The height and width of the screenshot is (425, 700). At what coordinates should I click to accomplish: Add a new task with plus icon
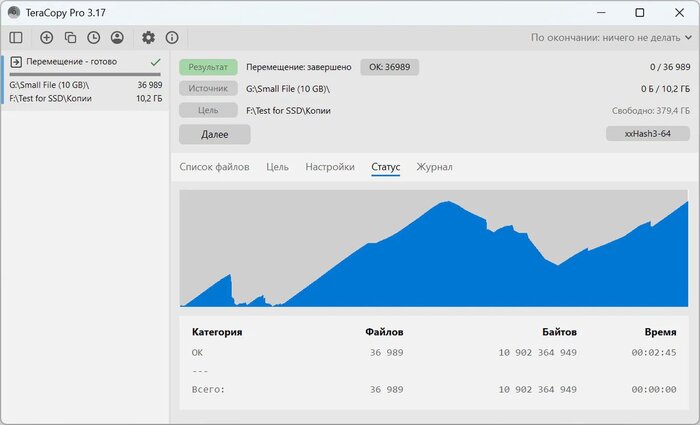[x=46, y=38]
